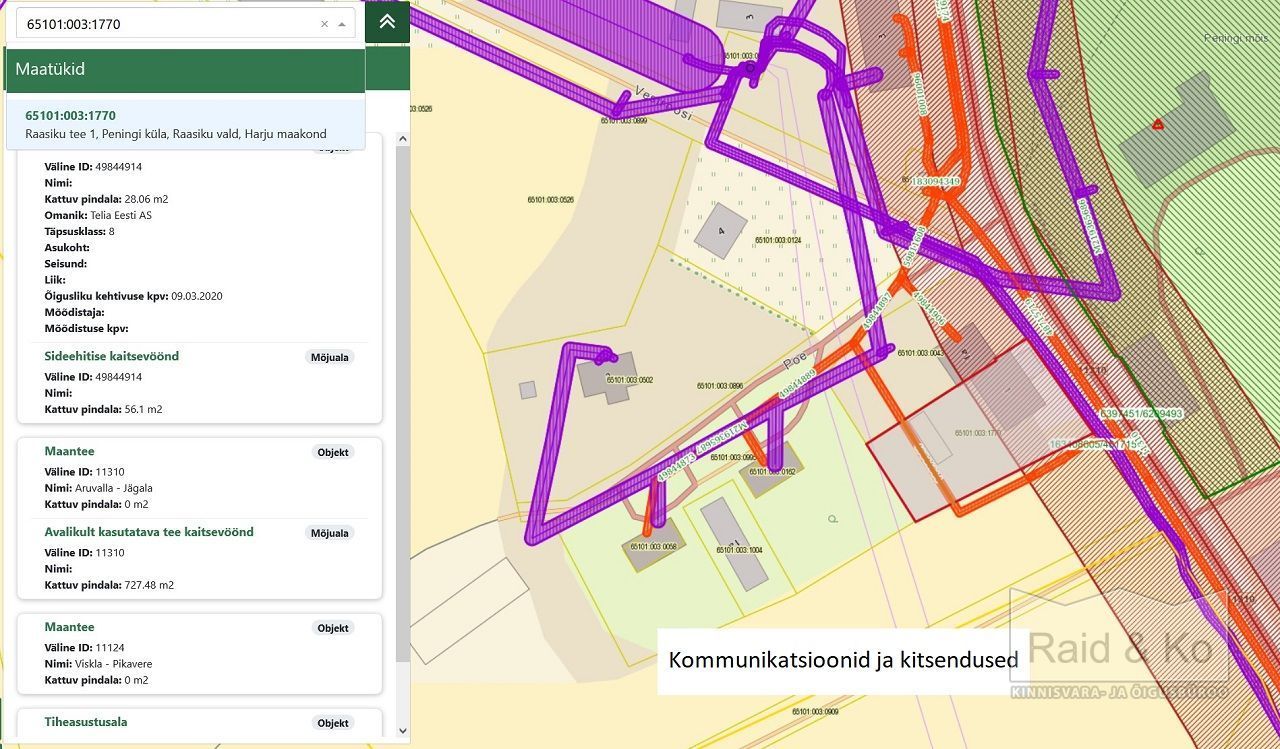Select the Maantee 11124 Viskla - Pikavere entry
This screenshot has width=1280, height=749.
point(69,627)
